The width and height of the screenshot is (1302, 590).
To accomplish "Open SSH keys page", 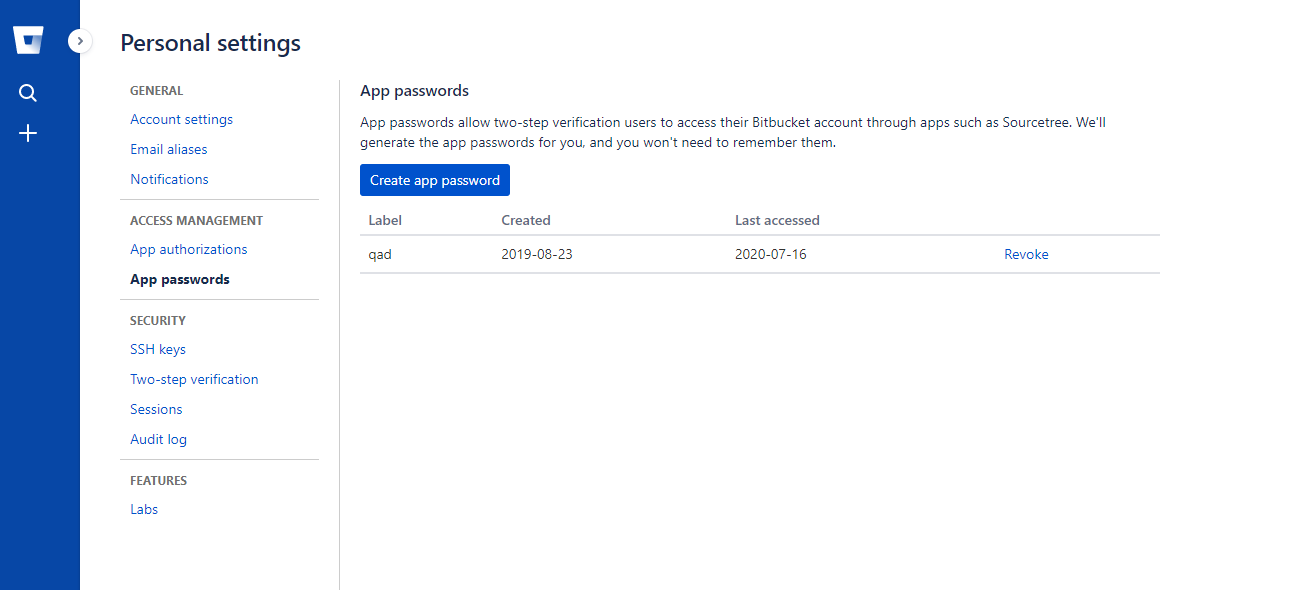I will click(158, 349).
